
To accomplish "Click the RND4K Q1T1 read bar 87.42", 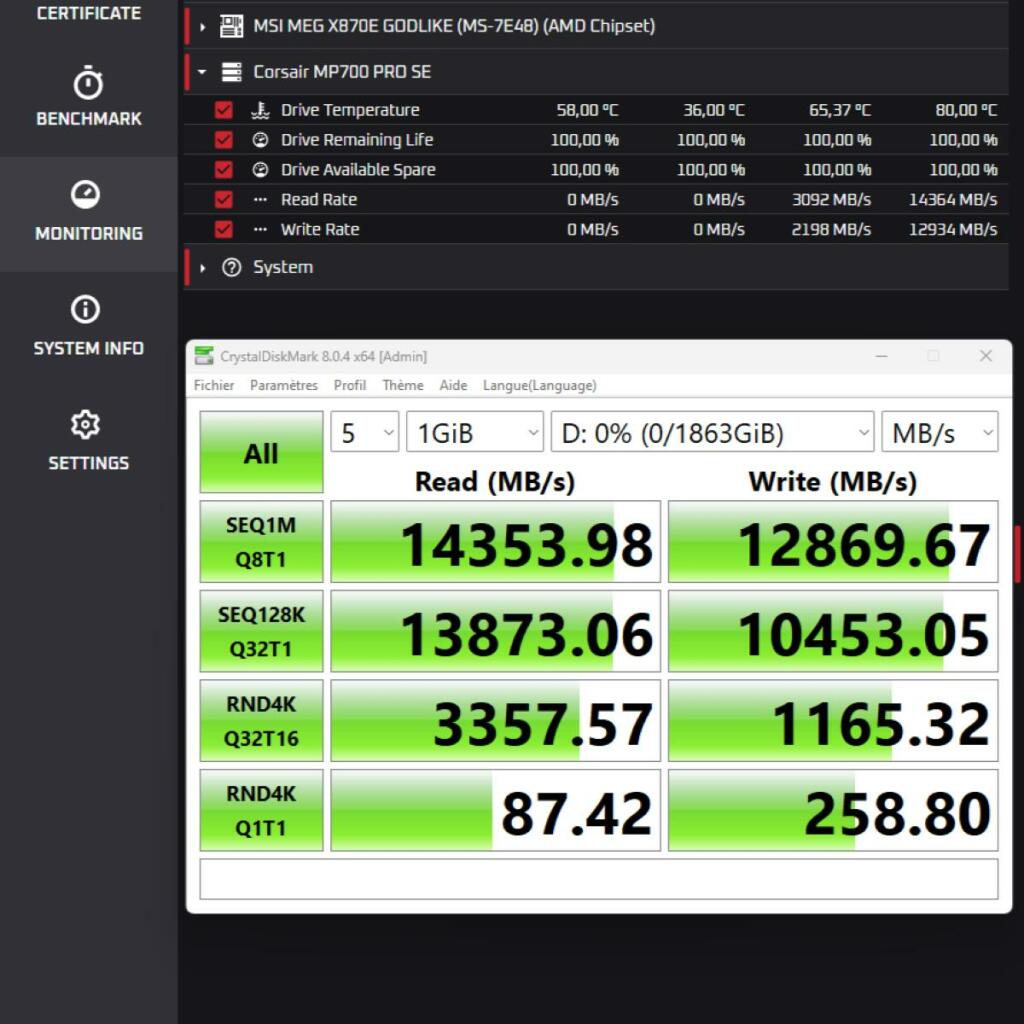I will click(496, 810).
